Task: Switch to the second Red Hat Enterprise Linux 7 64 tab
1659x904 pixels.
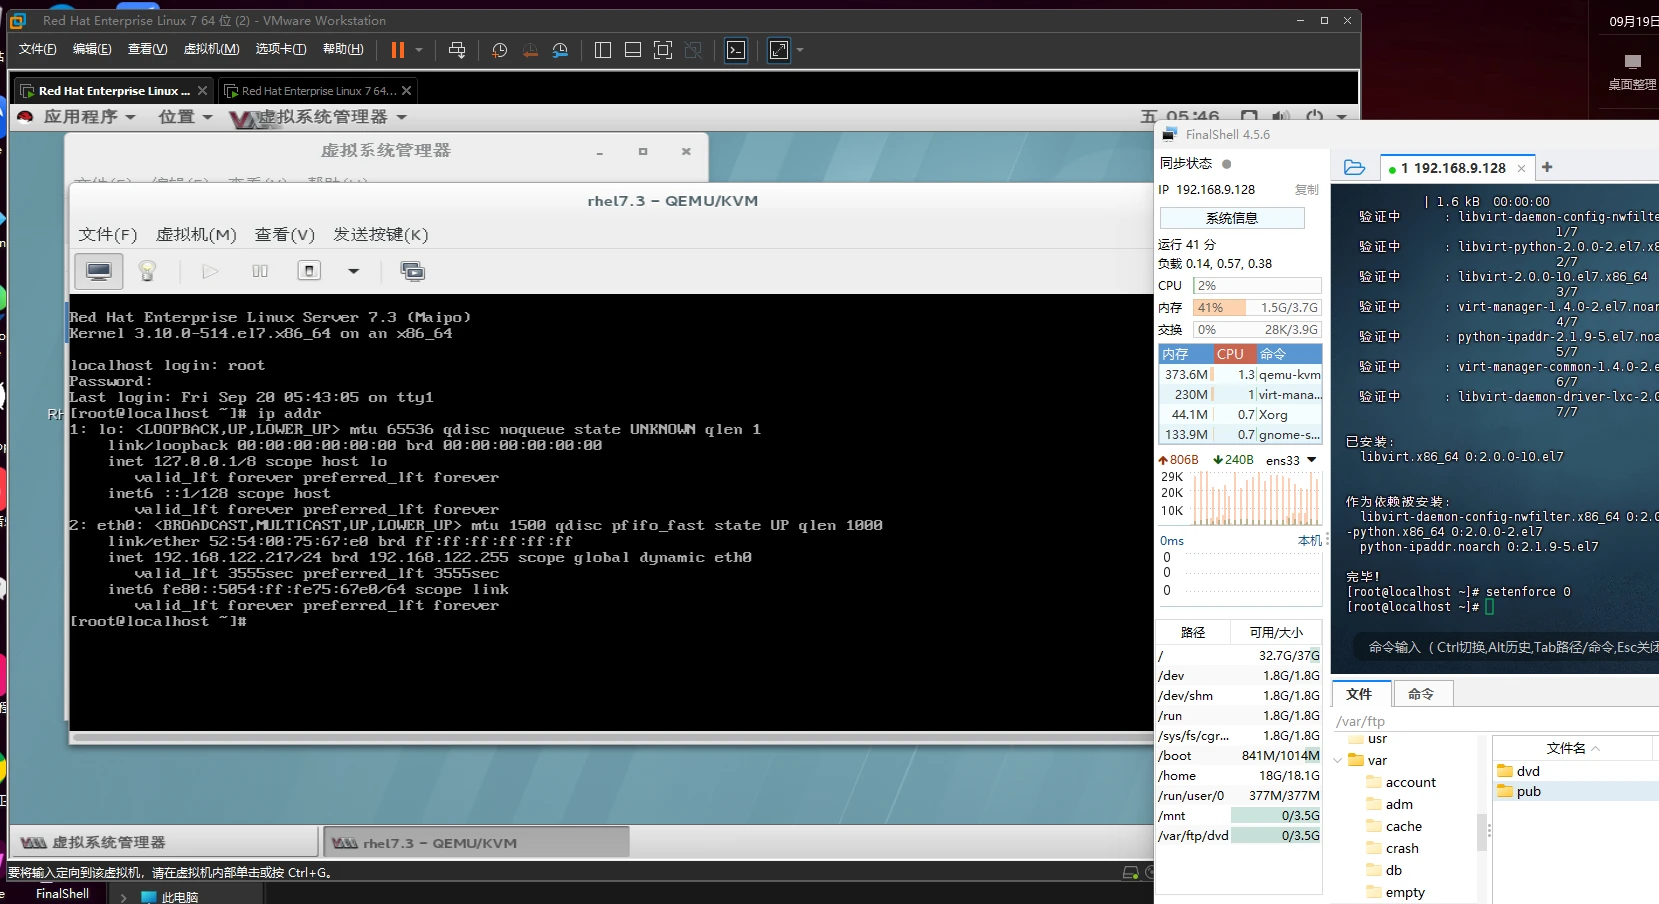Action: (x=318, y=91)
